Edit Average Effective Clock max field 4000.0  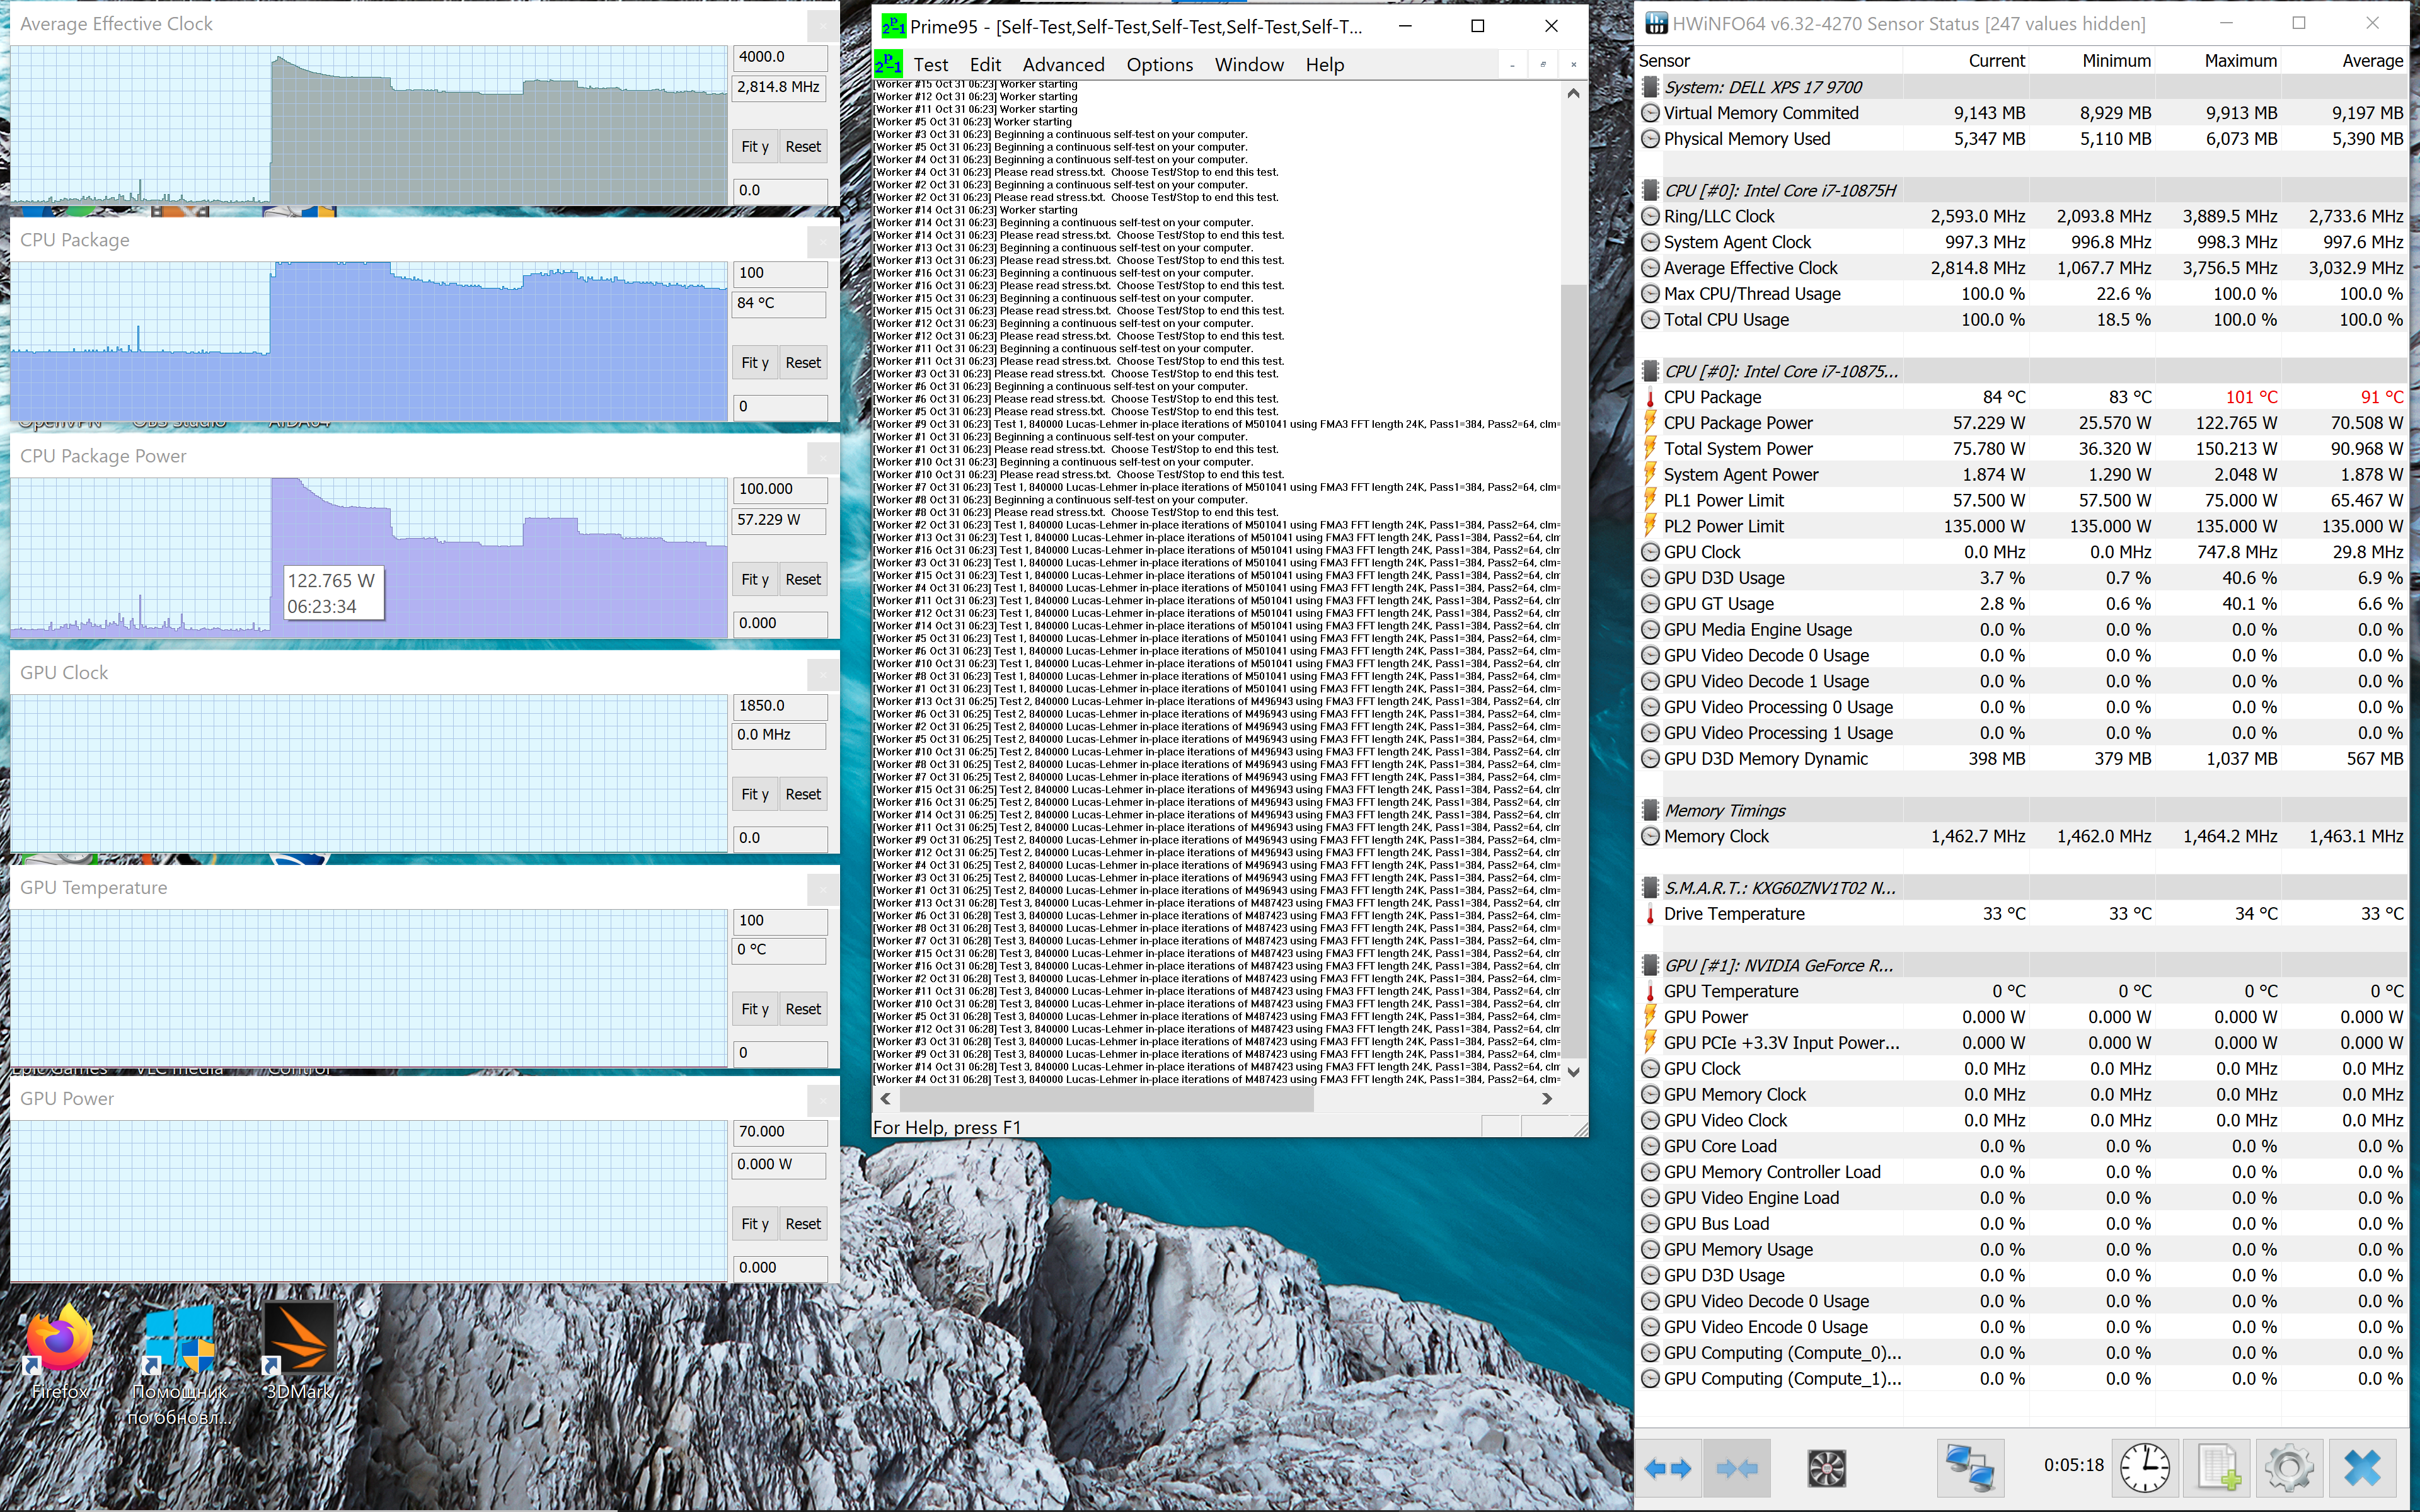[781, 57]
